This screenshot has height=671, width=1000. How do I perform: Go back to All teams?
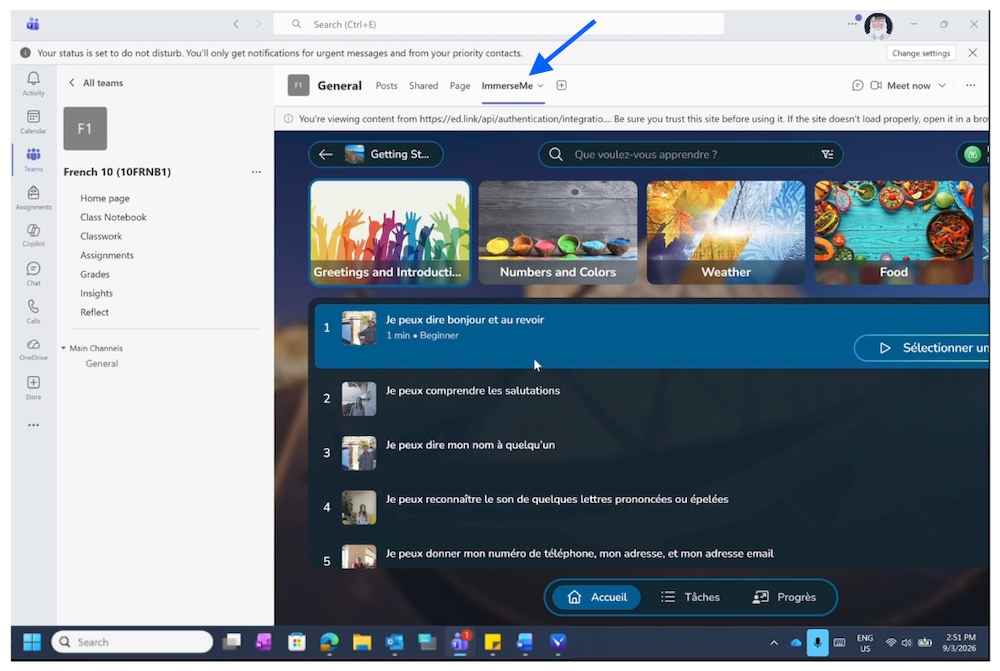(96, 83)
